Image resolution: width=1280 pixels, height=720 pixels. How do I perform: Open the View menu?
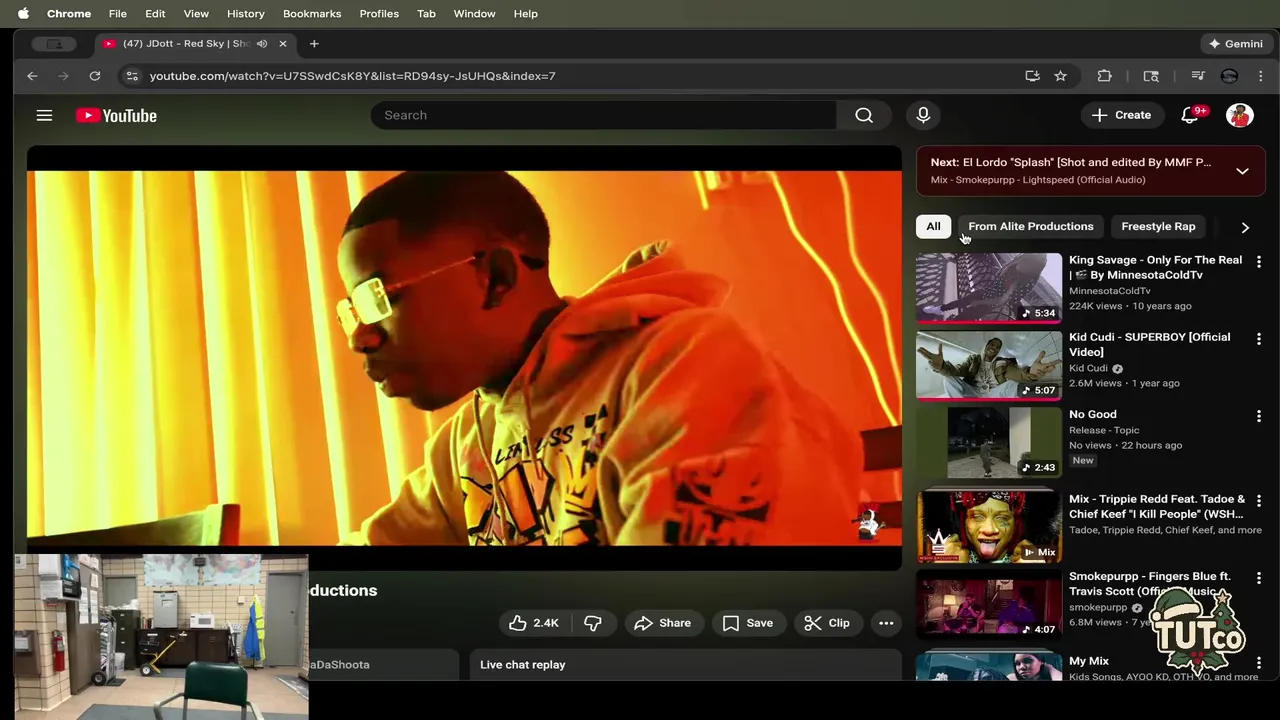coord(196,14)
